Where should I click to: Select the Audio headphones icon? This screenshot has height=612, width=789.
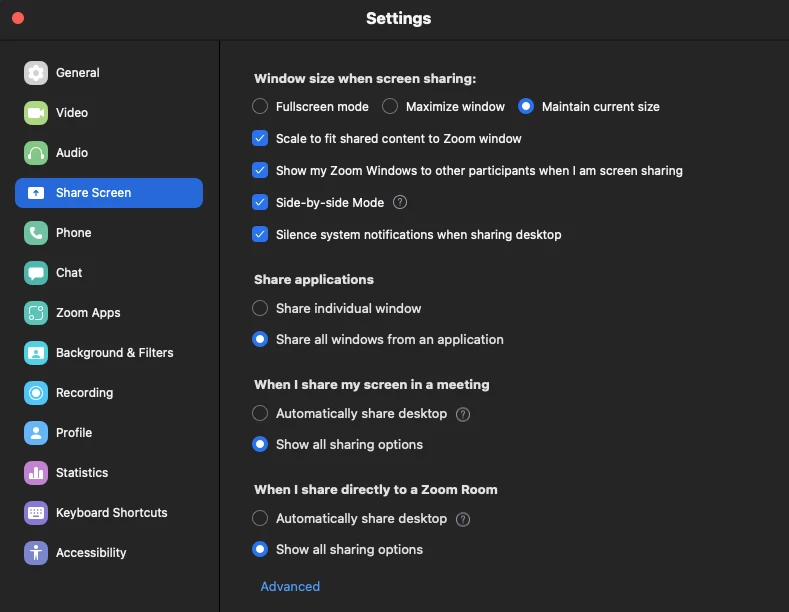[x=36, y=153]
